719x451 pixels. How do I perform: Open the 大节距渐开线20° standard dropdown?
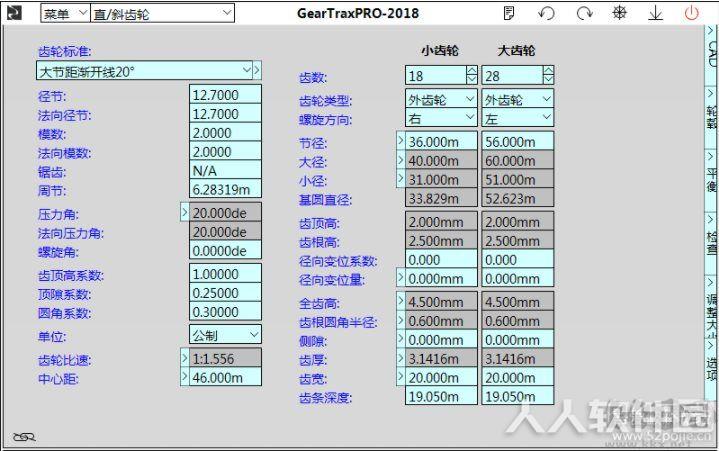(x=144, y=71)
